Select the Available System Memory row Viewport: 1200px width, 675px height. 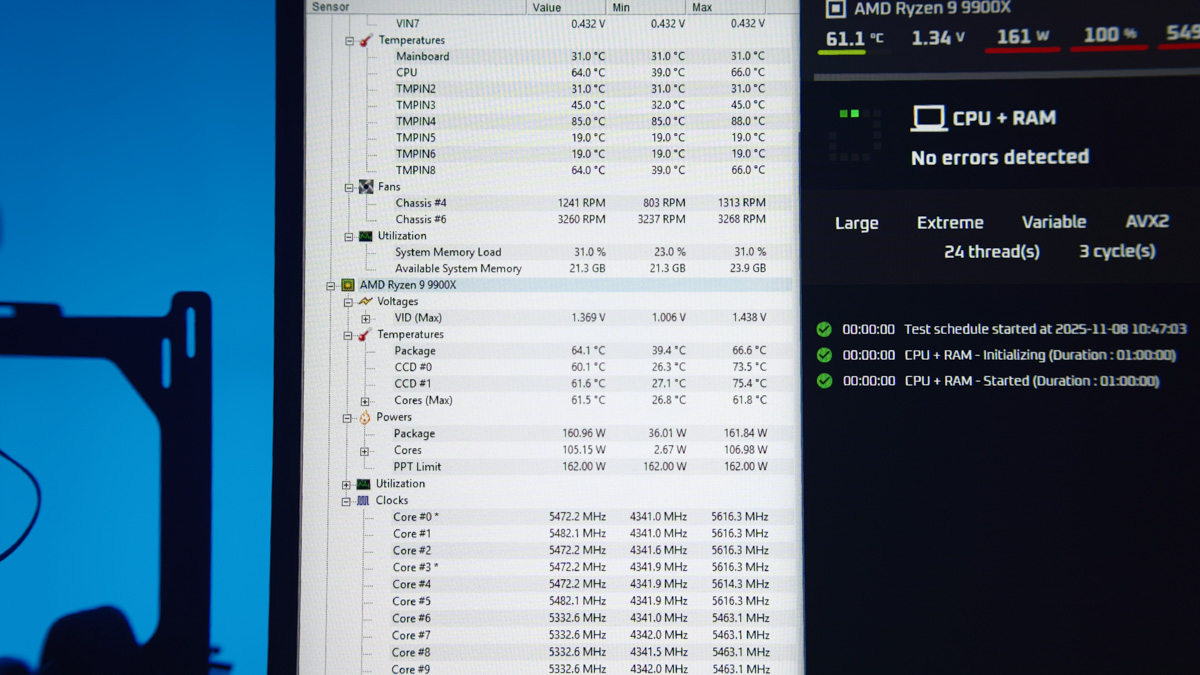point(548,269)
